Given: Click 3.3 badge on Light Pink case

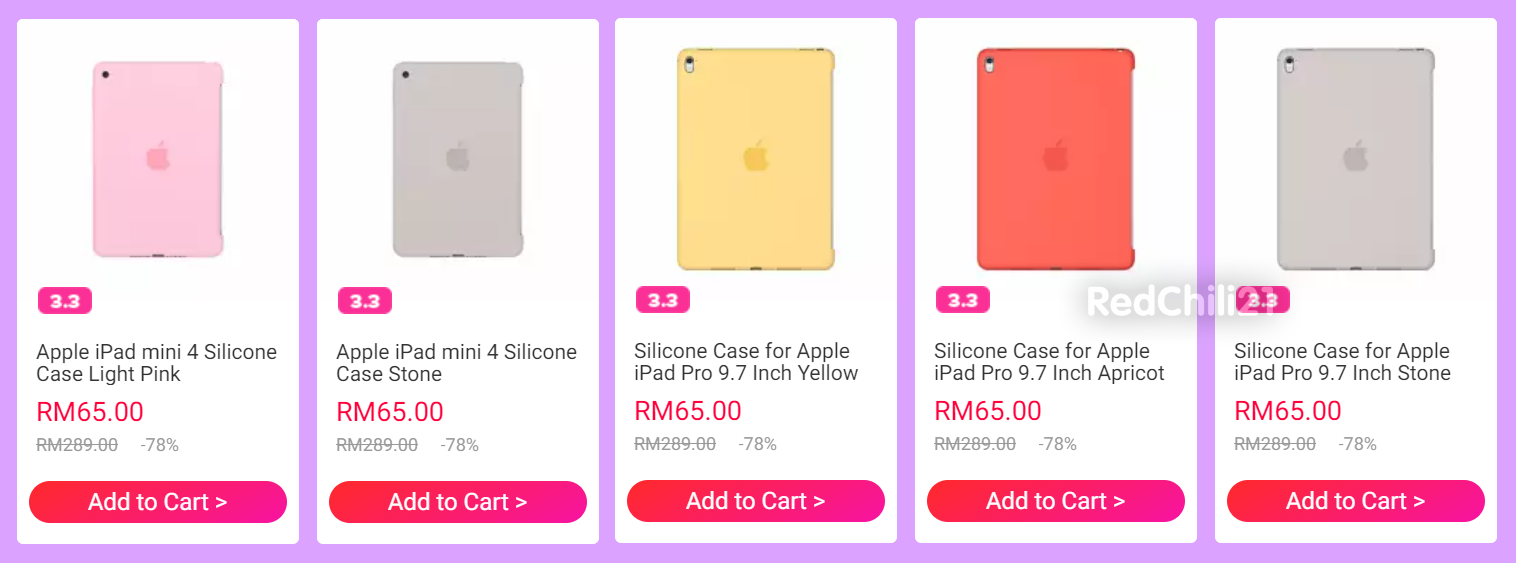Looking at the screenshot, I should point(65,301).
